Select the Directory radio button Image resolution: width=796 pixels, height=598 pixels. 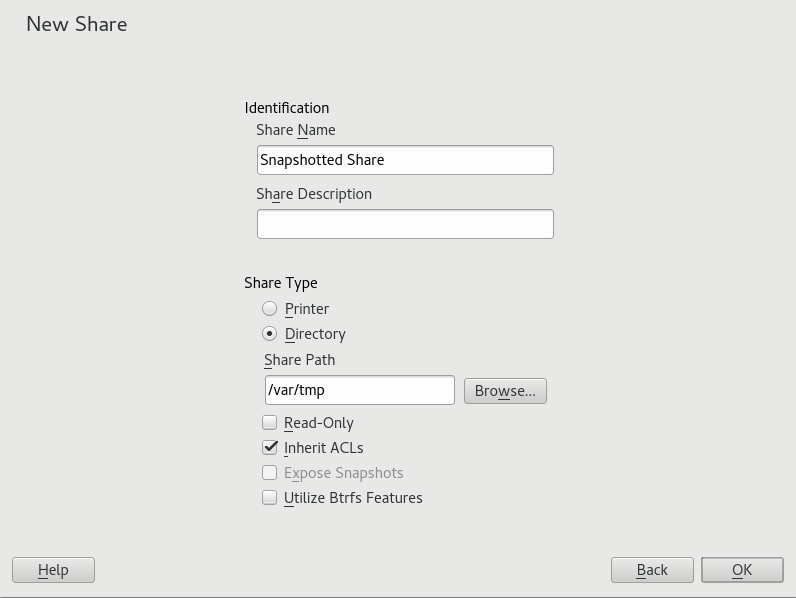point(270,334)
